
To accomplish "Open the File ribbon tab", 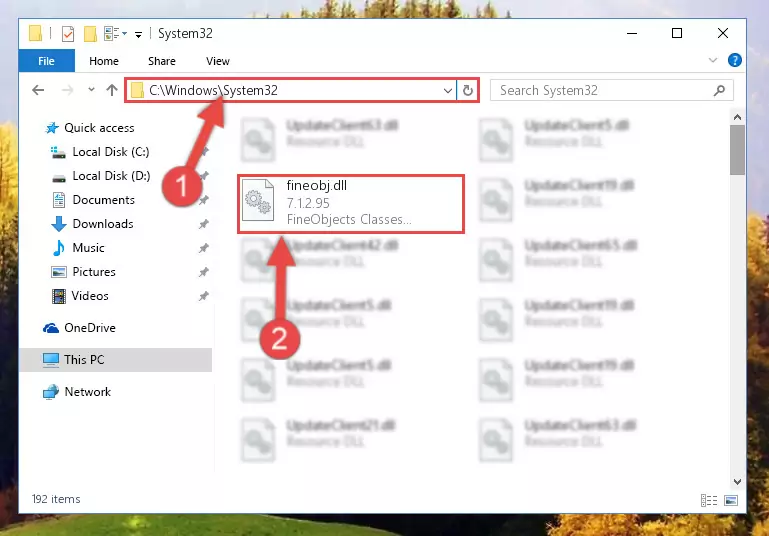I will pyautogui.click(x=47, y=61).
